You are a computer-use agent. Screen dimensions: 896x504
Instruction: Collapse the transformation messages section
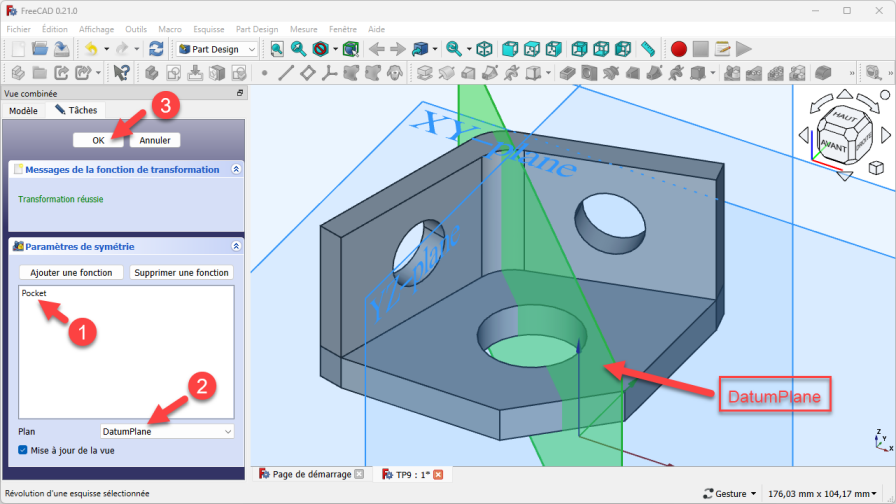point(236,170)
